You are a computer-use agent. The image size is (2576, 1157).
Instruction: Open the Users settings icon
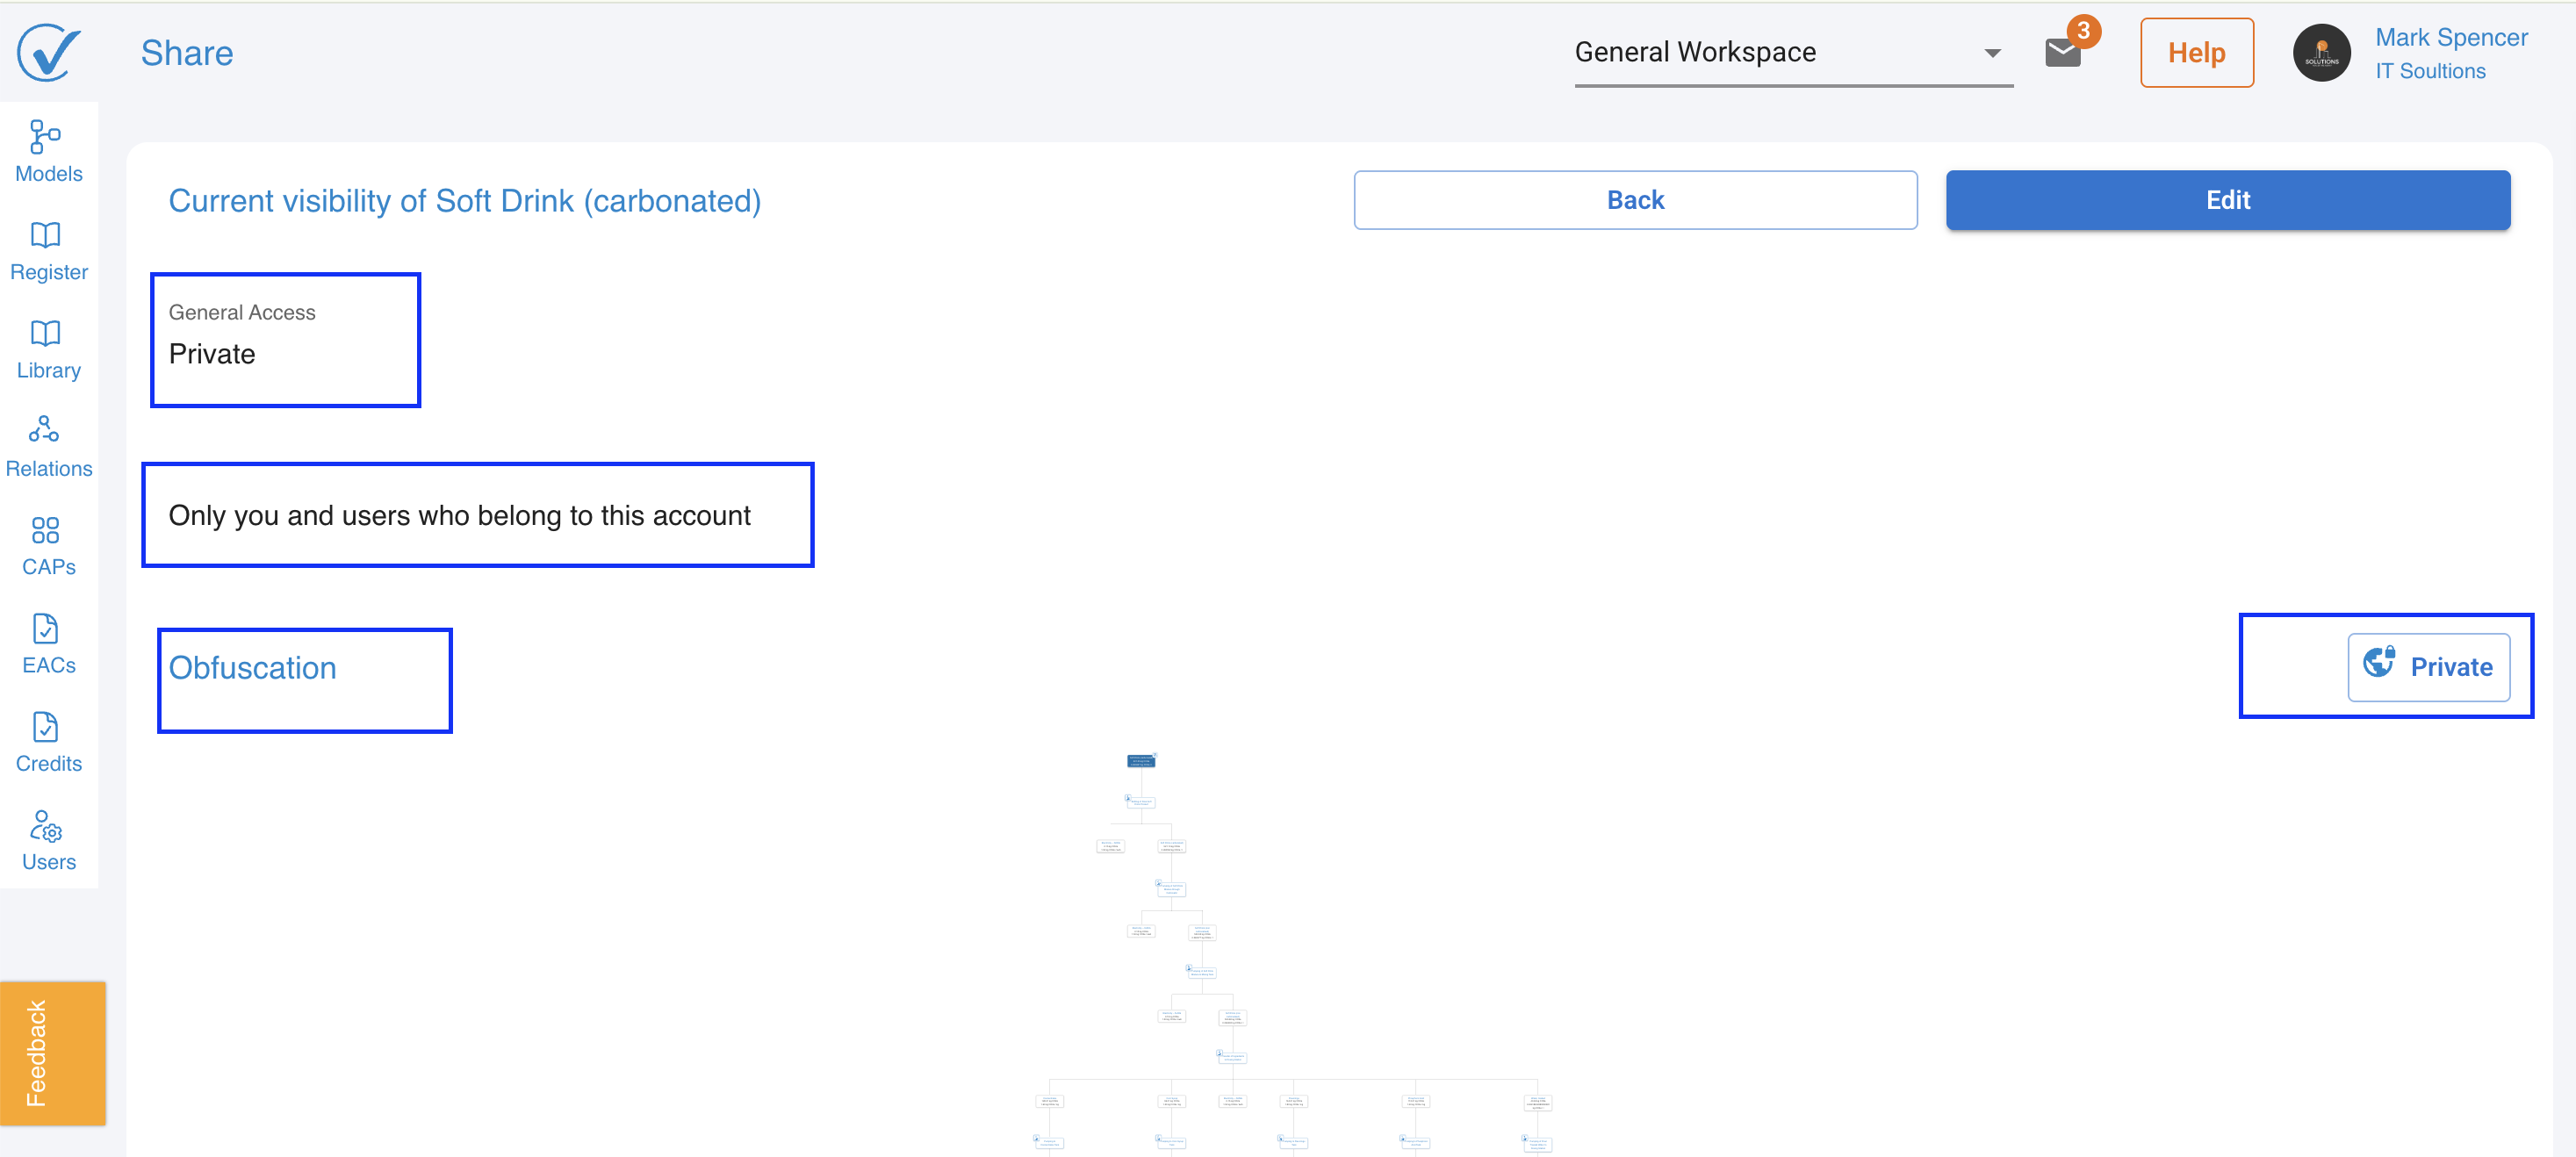click(45, 826)
